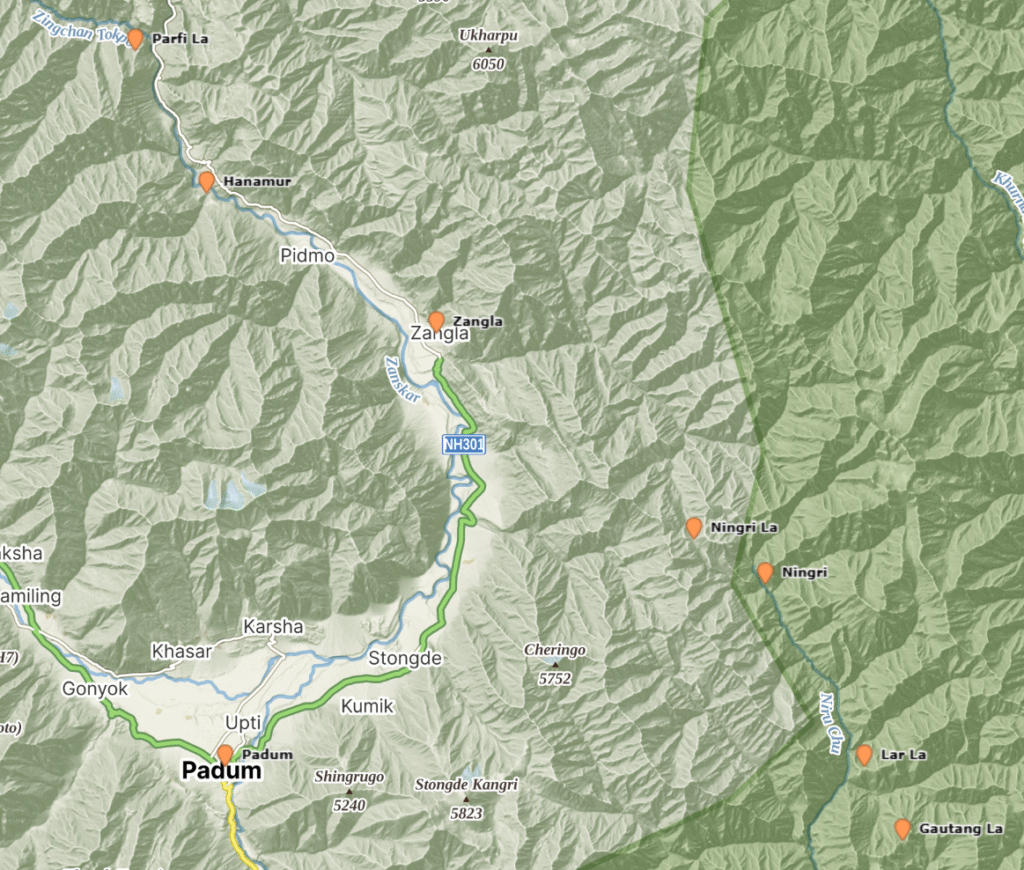Screen dimensions: 1024x870
Task: Select the Ningri orange pin
Action: tap(765, 572)
